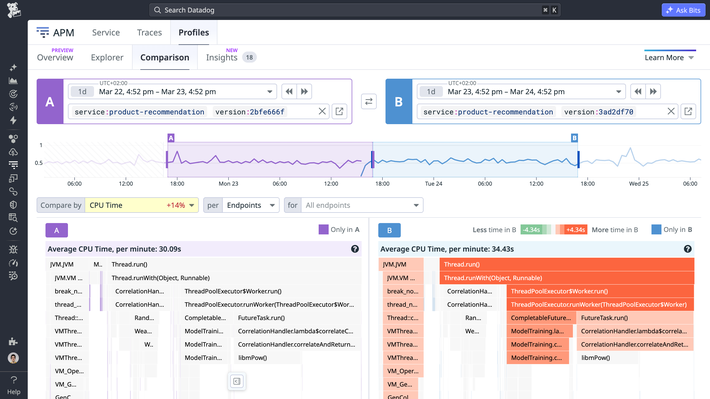Click the 1d preset badge for profile B

coord(431,91)
